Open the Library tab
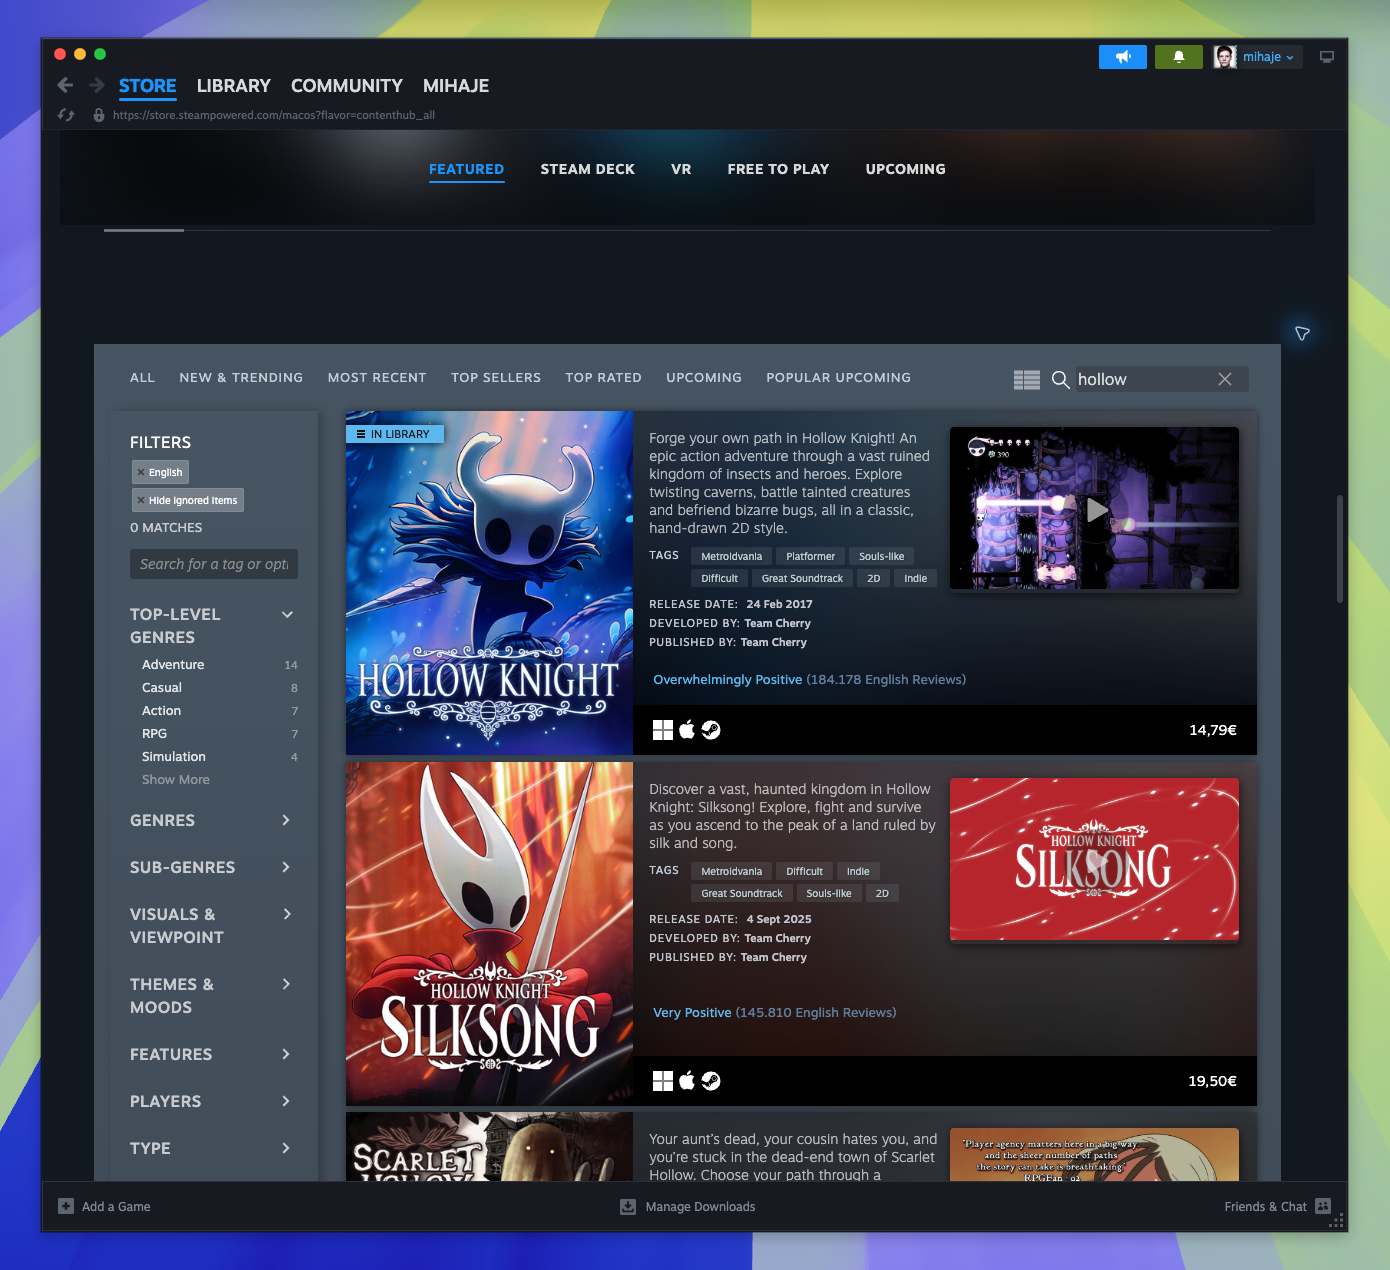 234,86
